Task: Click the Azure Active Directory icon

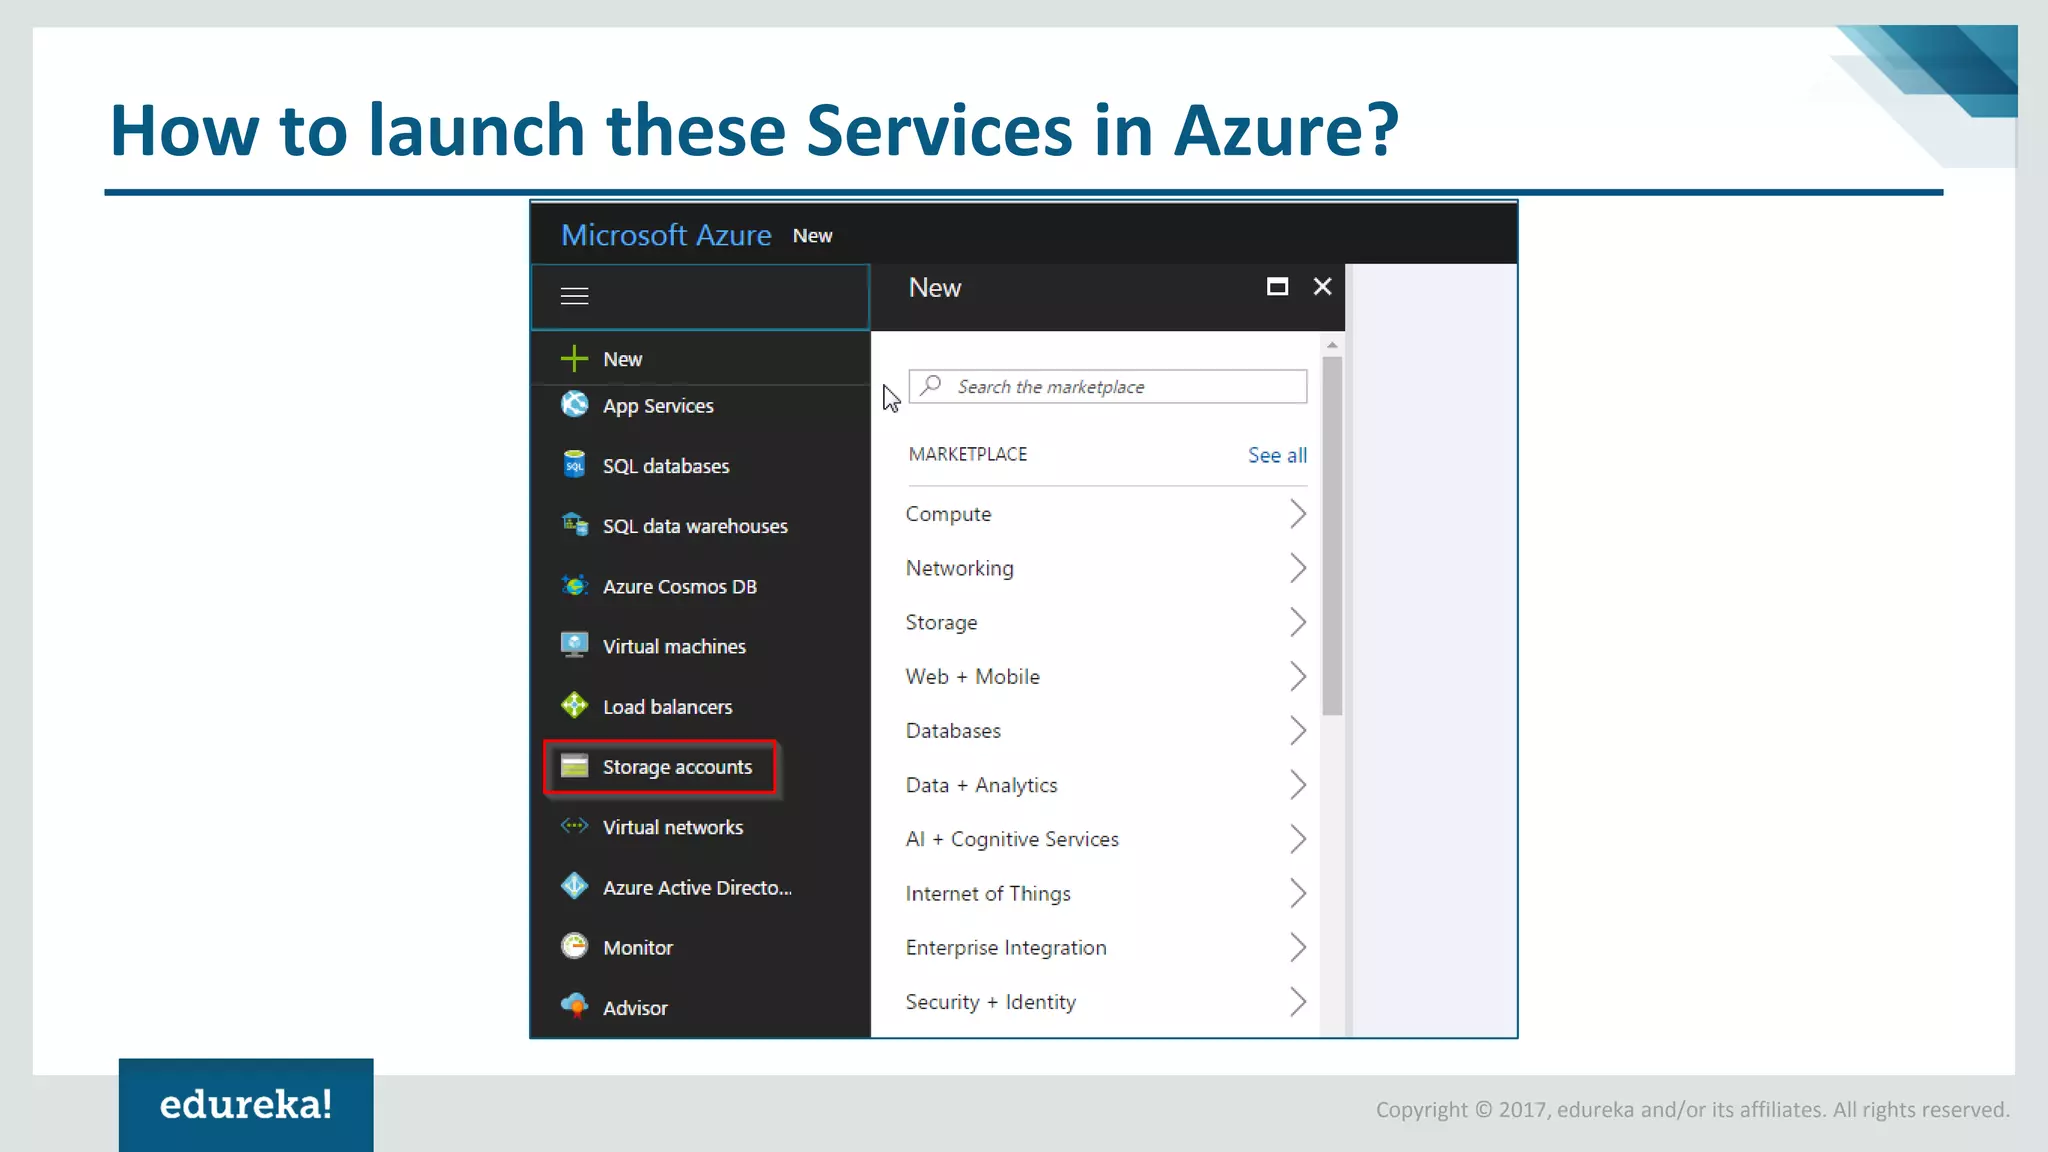Action: coord(574,886)
